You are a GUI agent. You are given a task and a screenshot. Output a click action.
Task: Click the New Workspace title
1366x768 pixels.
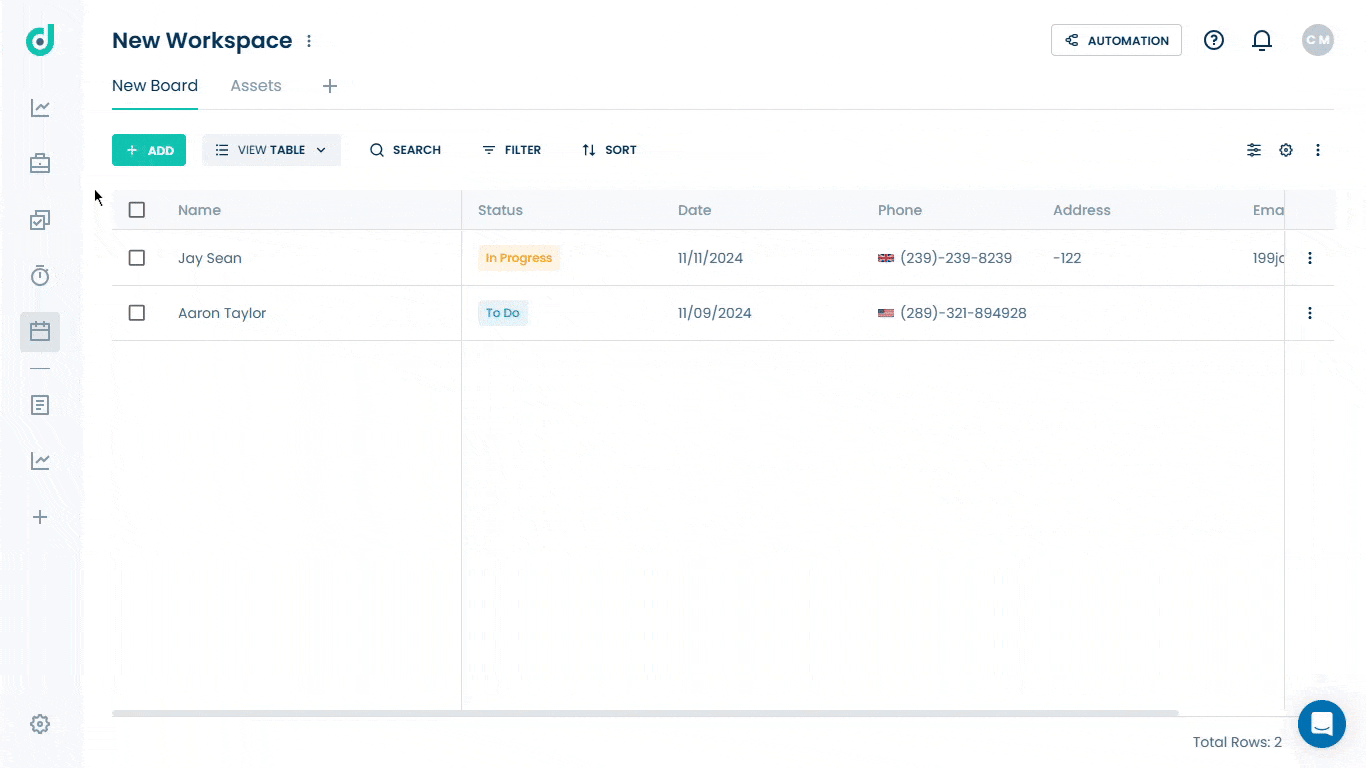pos(202,41)
